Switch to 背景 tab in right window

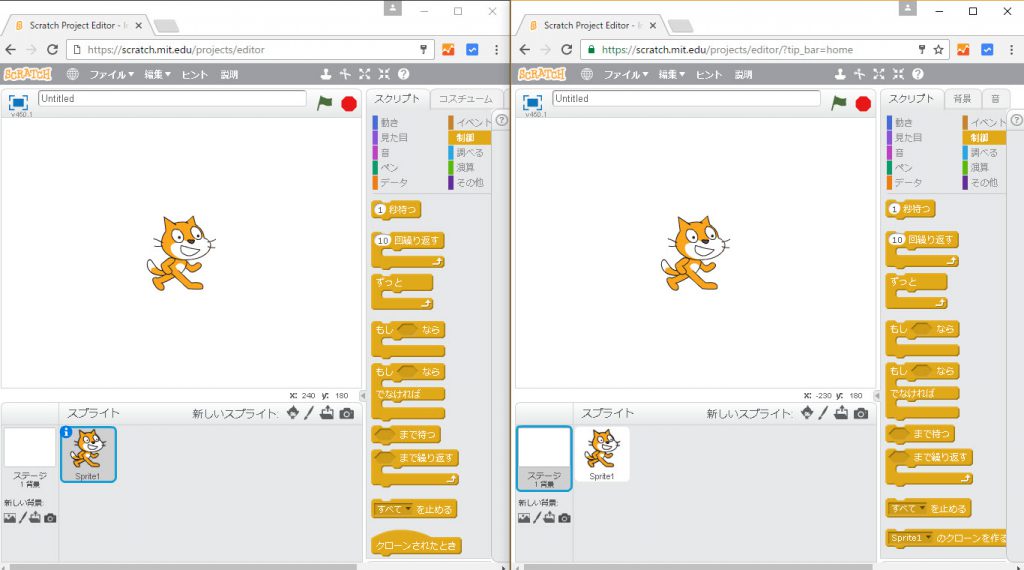[962, 99]
